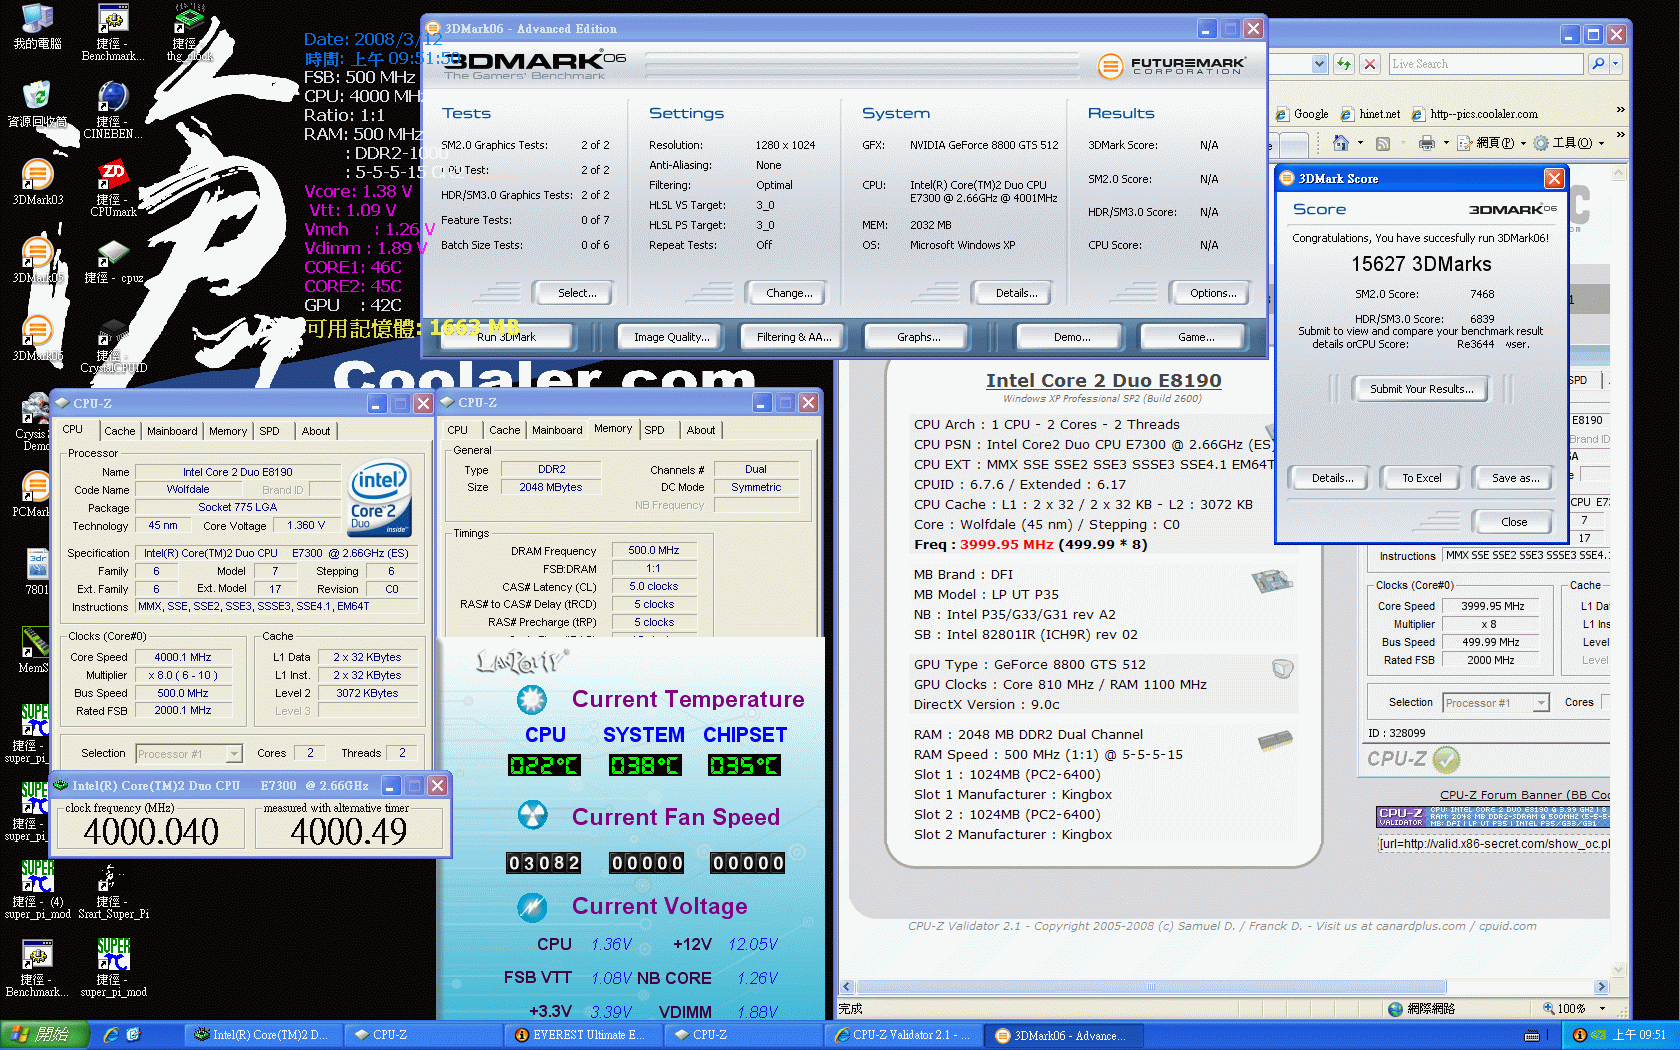This screenshot has width=1680, height=1050.
Task: Click the Live Search input field
Action: pyautogui.click(x=1487, y=64)
